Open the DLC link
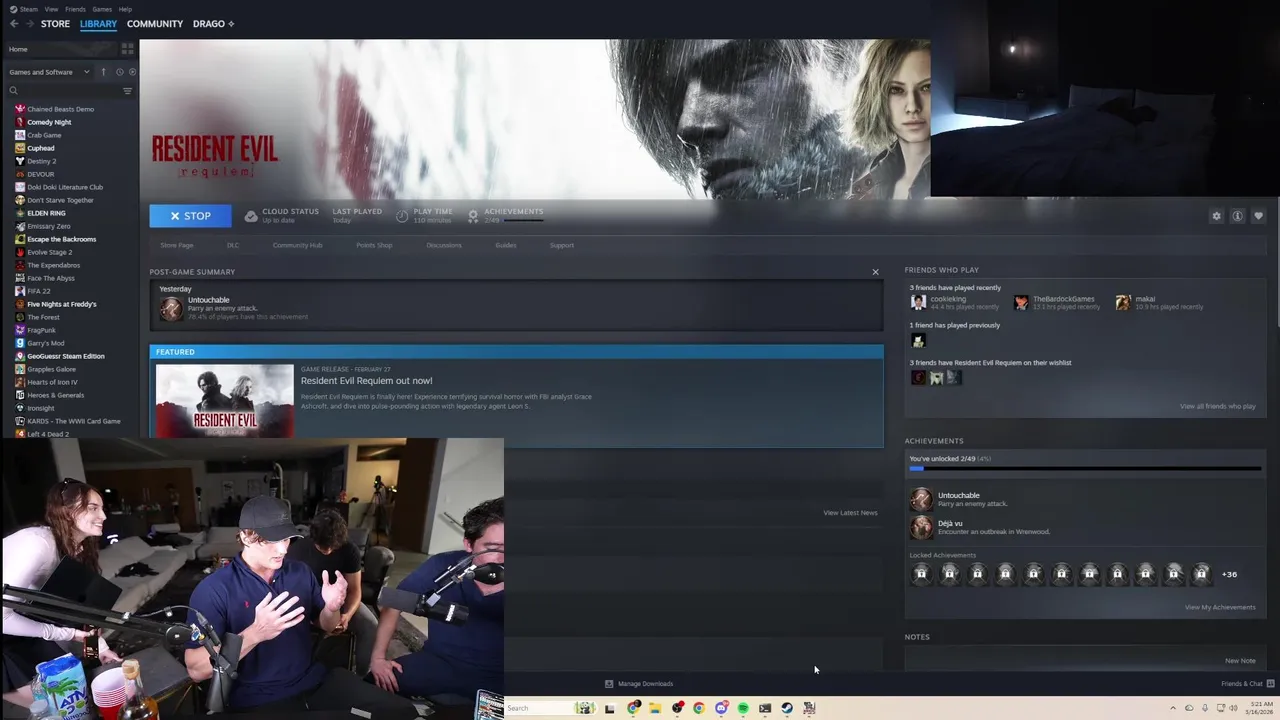Image resolution: width=1280 pixels, height=720 pixels. pyautogui.click(x=233, y=245)
